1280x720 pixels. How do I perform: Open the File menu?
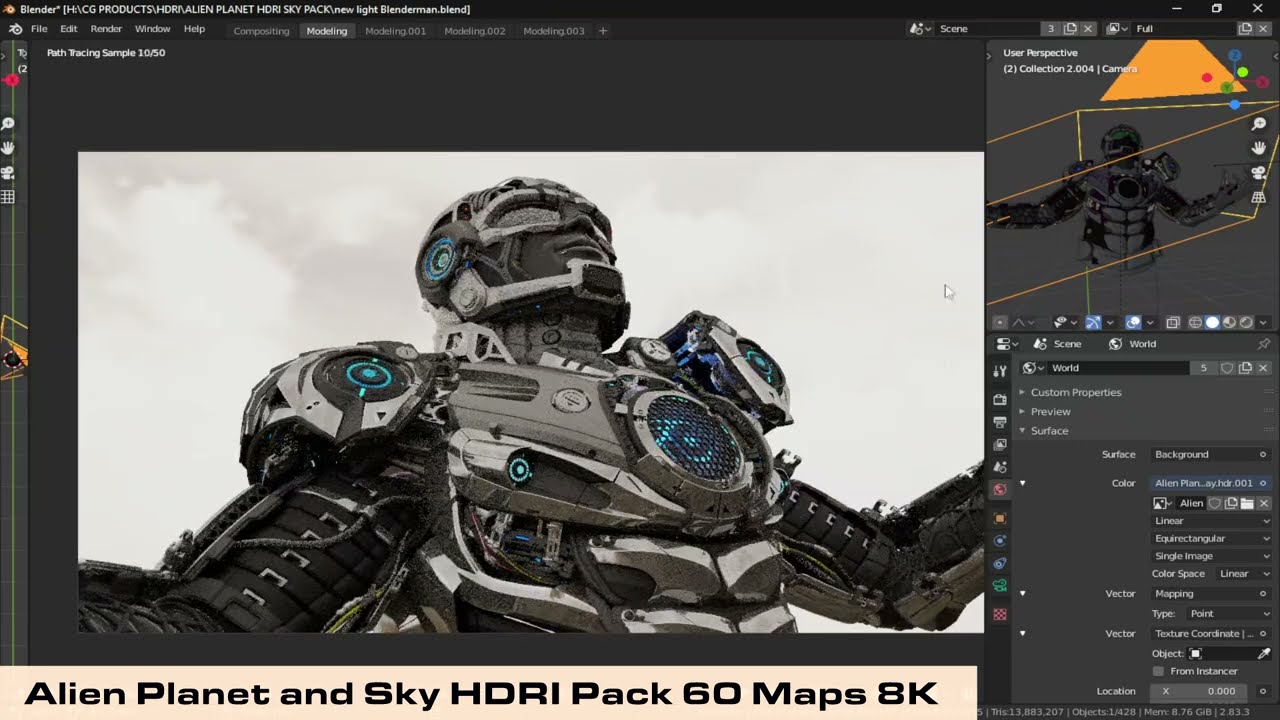tap(39, 29)
